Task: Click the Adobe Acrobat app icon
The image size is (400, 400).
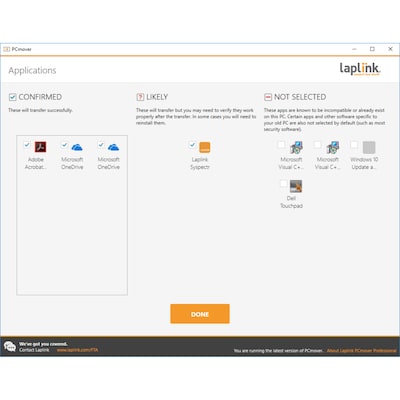Action: 40,147
